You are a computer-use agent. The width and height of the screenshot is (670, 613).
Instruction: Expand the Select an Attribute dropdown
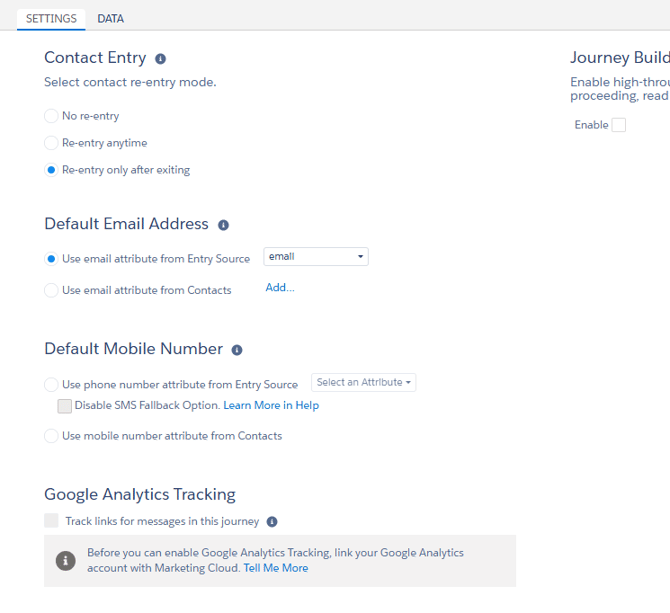pyautogui.click(x=364, y=382)
